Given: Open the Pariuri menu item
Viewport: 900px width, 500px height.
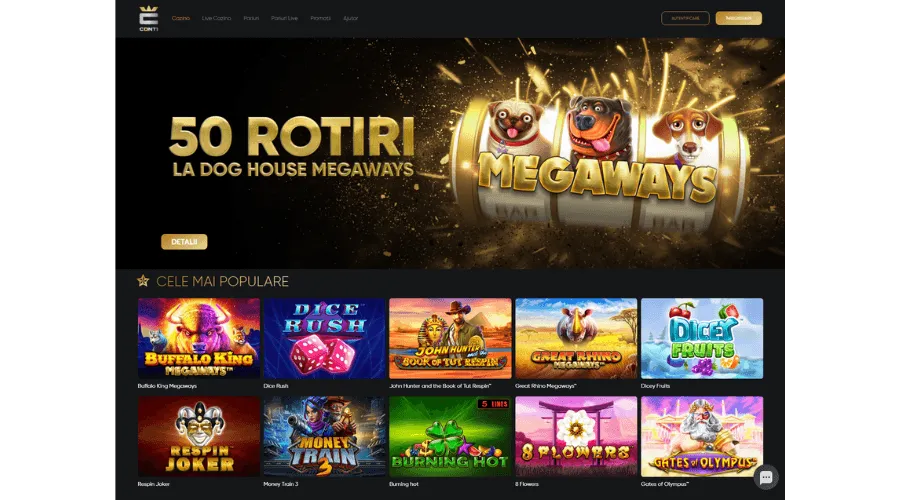Looking at the screenshot, I should coord(251,18).
